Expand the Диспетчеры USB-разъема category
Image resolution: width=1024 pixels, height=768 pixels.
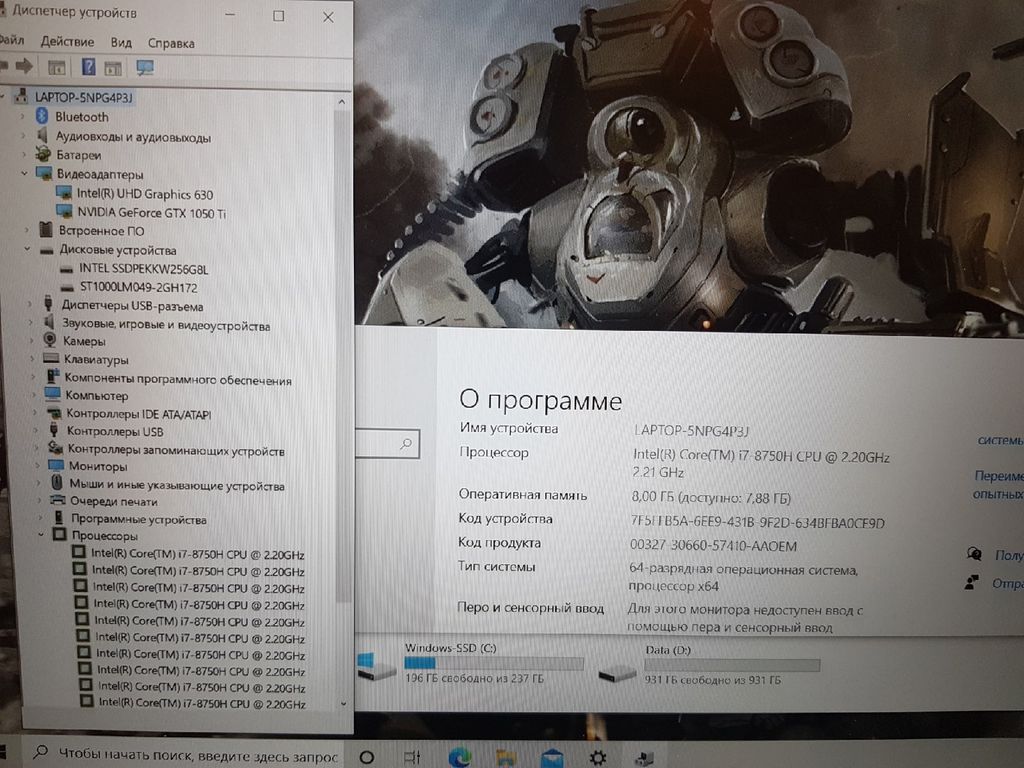[x=29, y=304]
